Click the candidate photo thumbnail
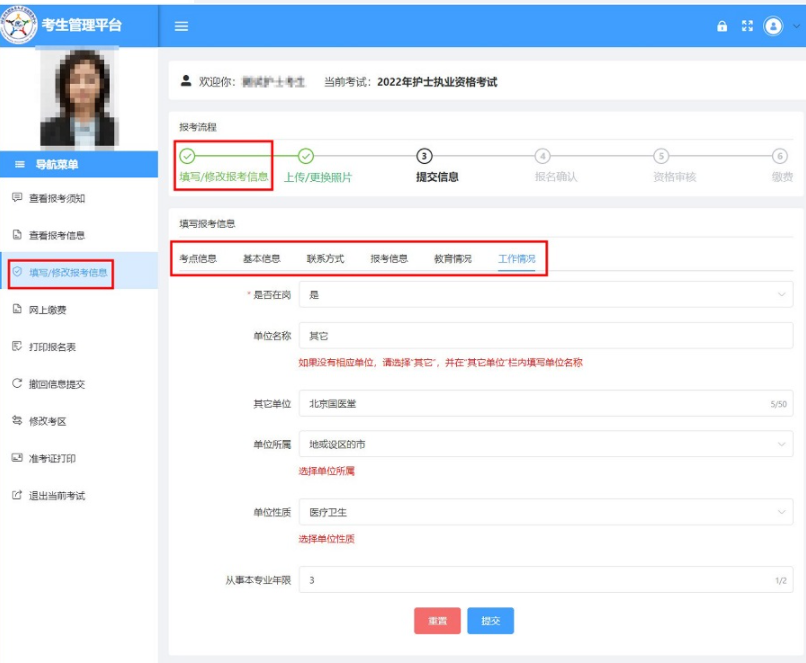The height and width of the screenshot is (663, 806). tap(80, 98)
